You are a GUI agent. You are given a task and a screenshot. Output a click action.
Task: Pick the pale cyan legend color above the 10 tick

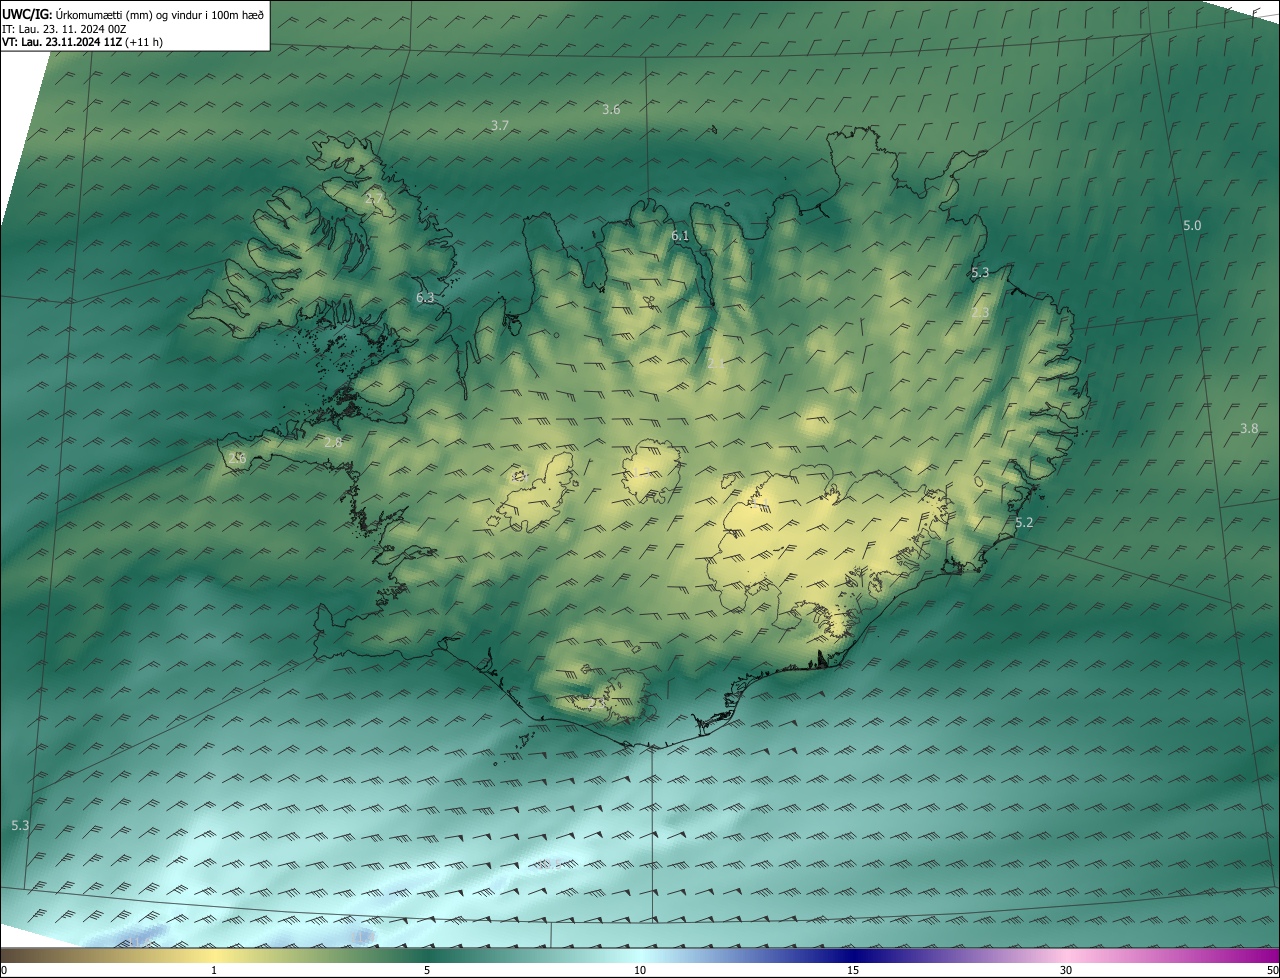click(x=640, y=955)
